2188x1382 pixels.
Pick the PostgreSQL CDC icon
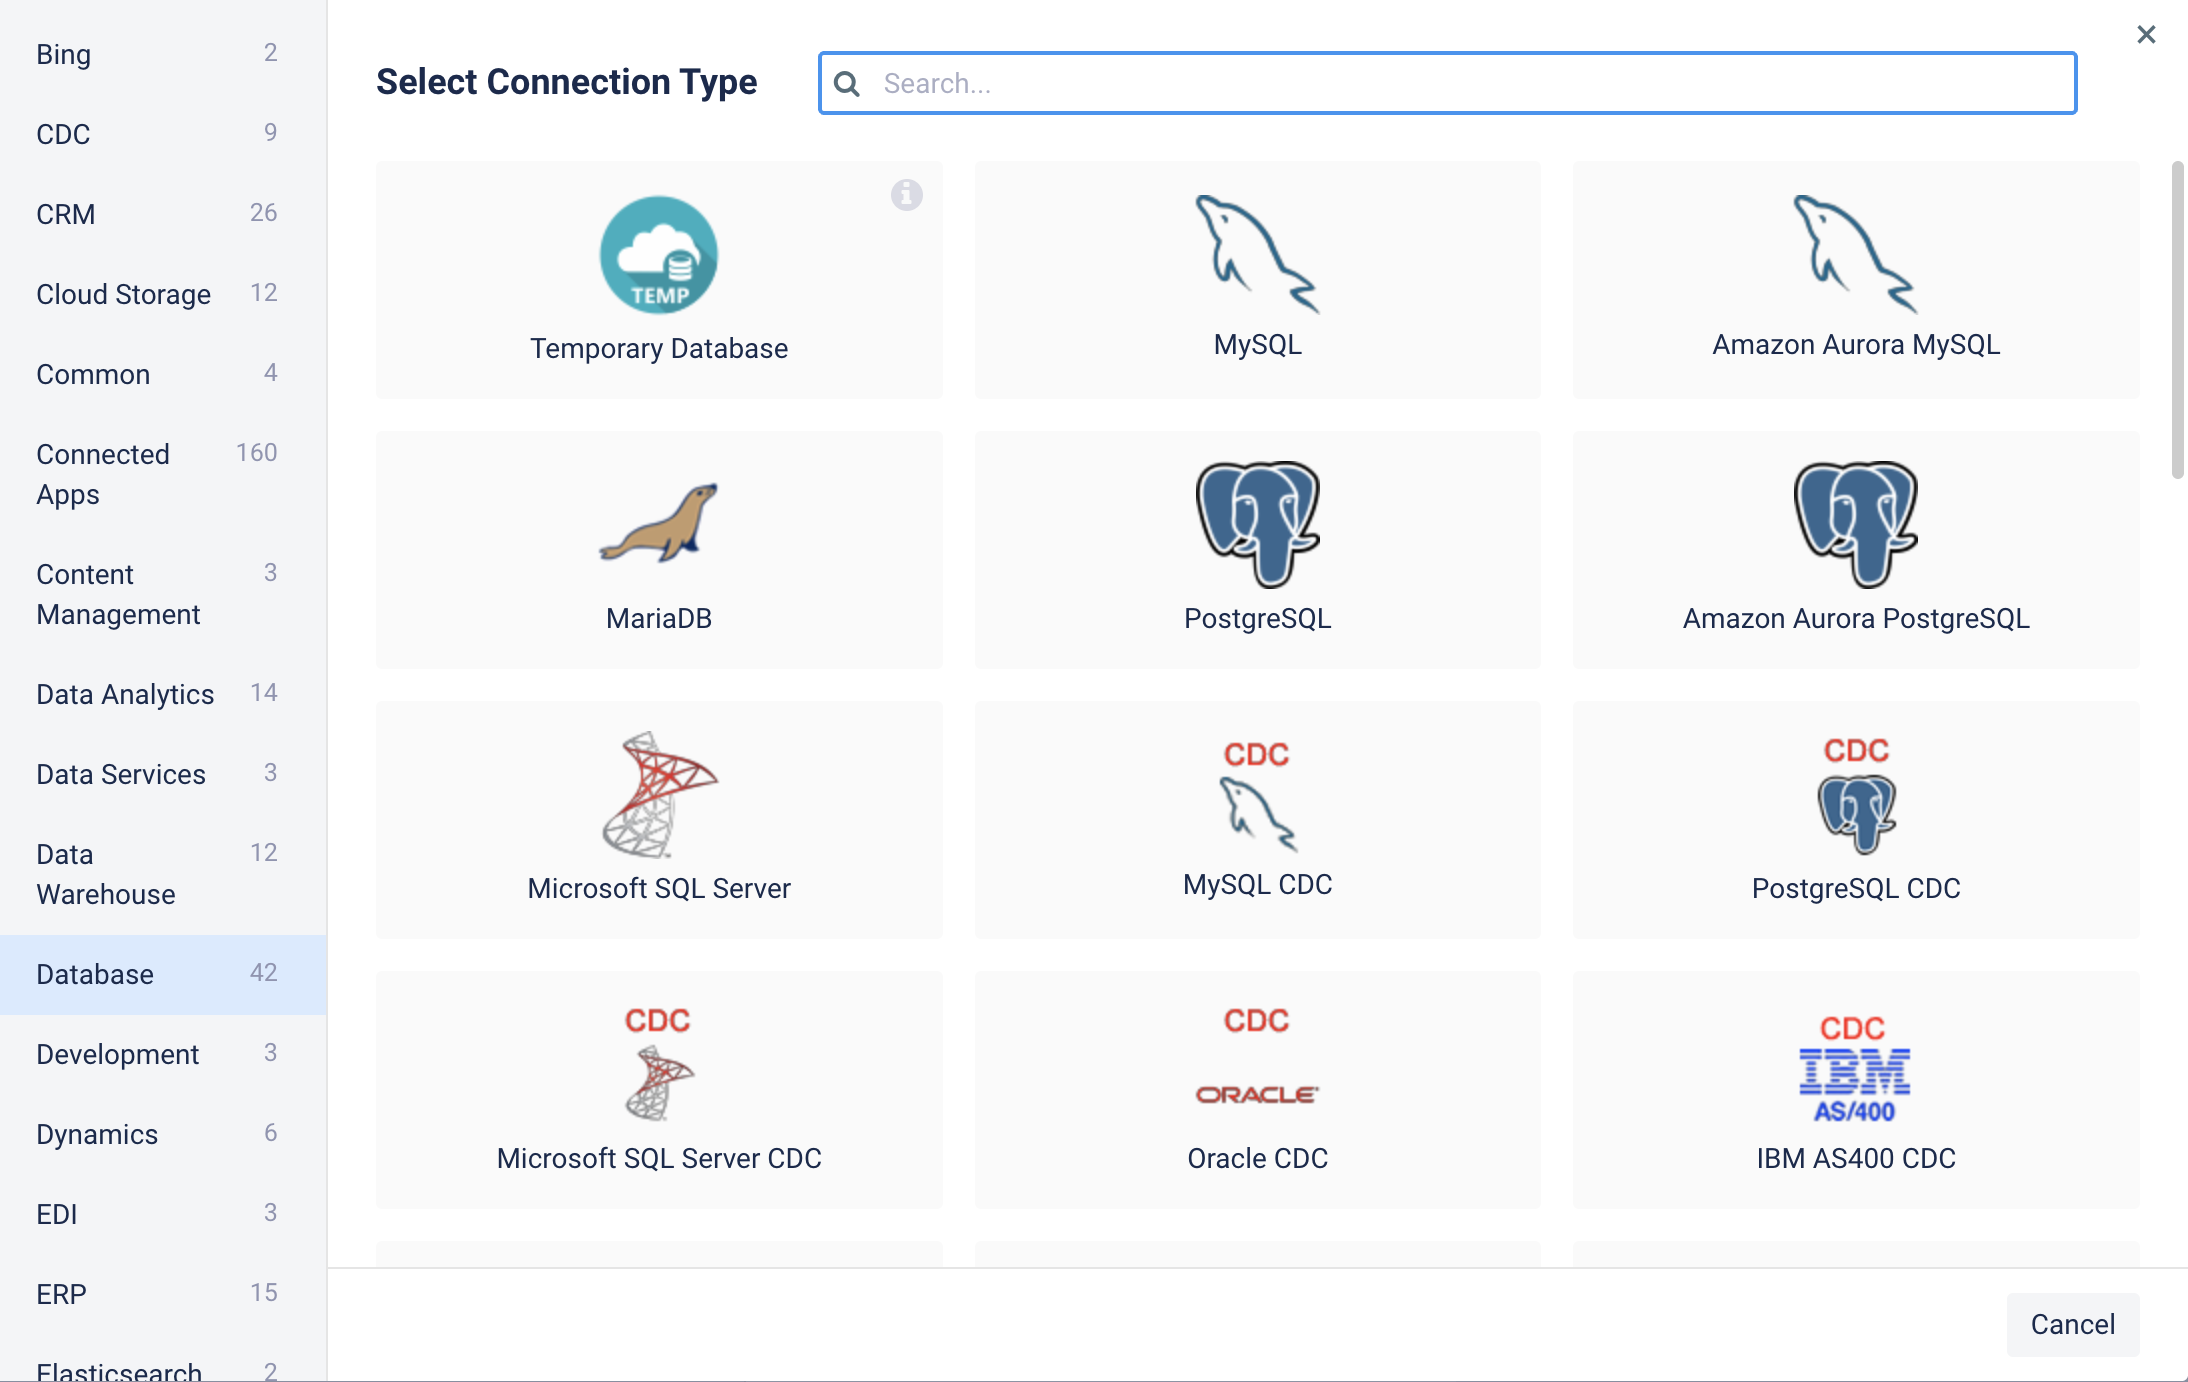tap(1856, 795)
